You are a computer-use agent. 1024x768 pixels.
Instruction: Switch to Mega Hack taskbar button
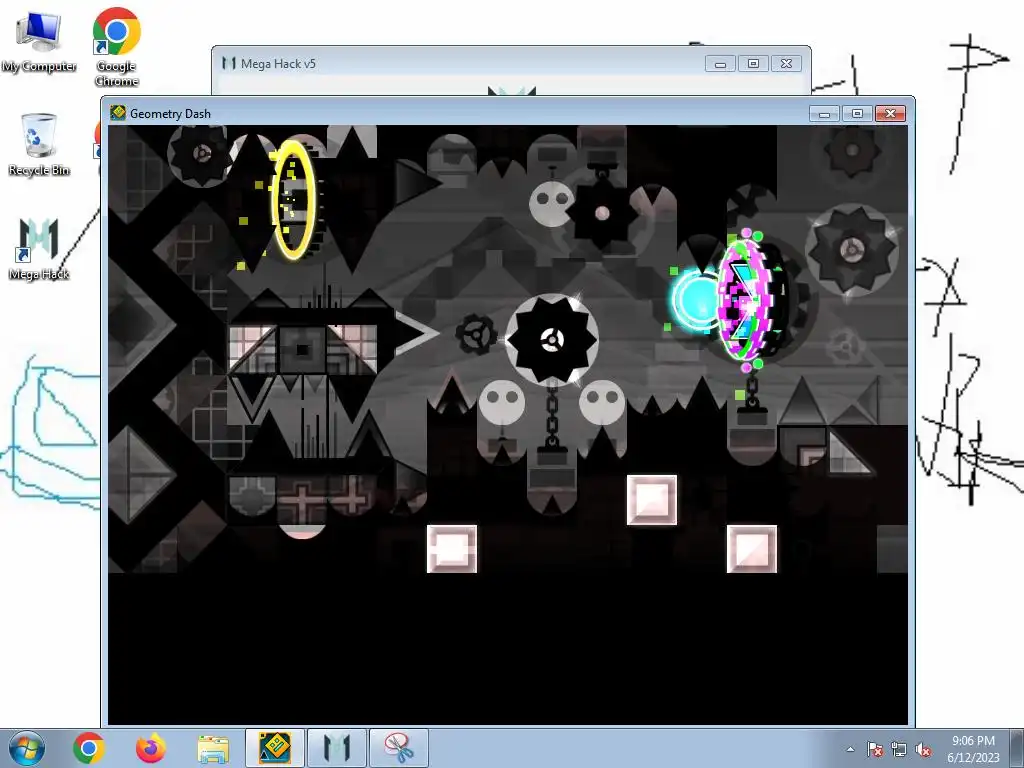click(337, 748)
